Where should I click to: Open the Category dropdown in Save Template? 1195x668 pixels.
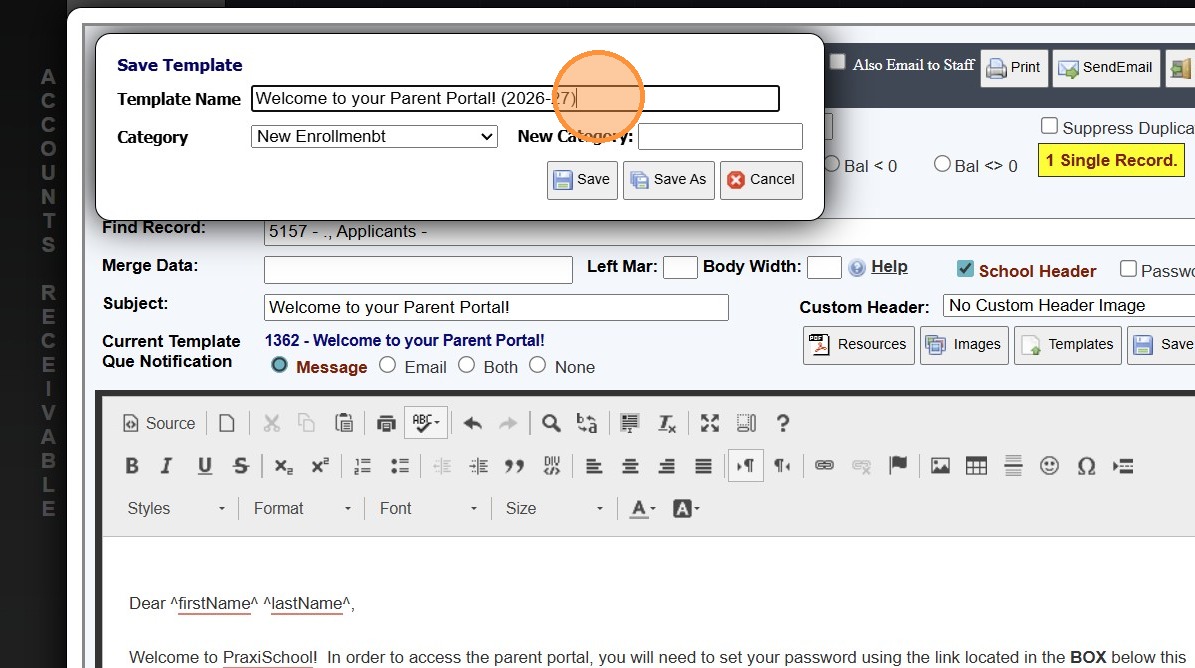tap(374, 136)
